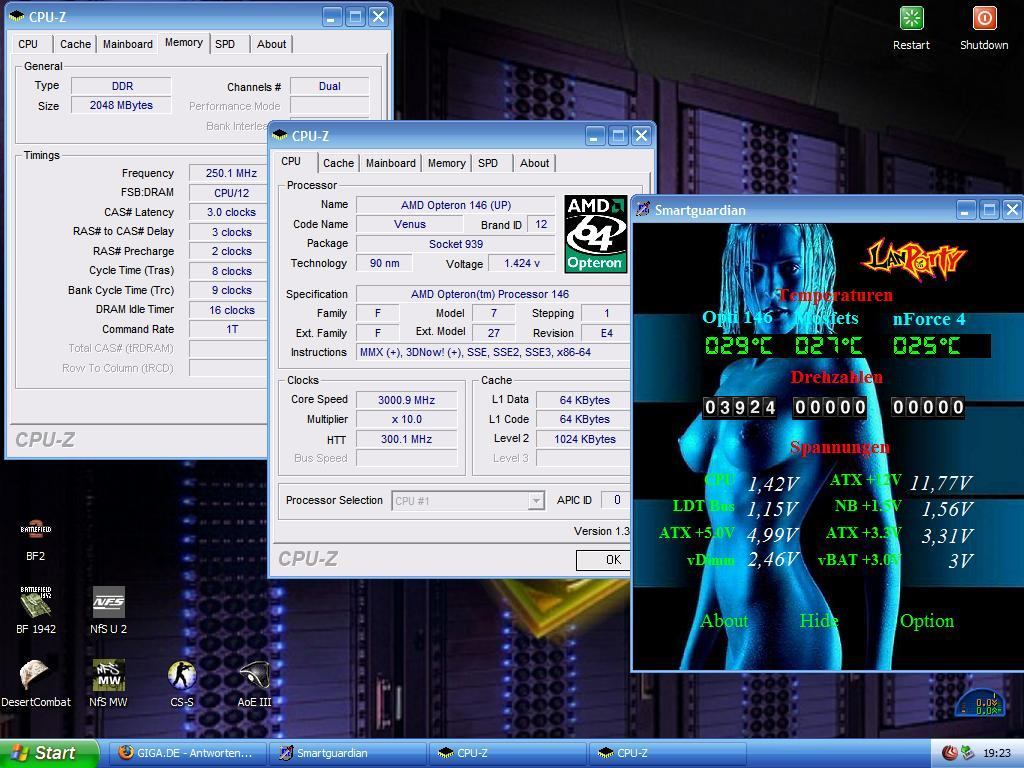Click the Core Speed value 3000.9 MHz

tap(406, 400)
